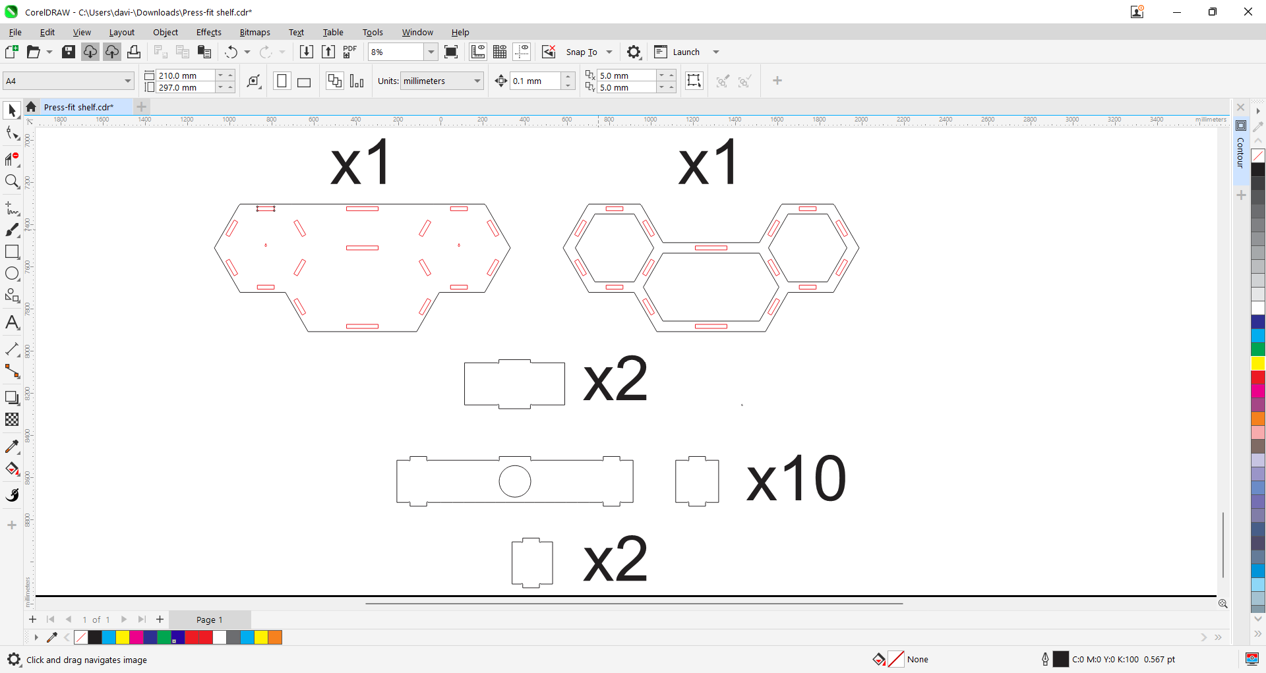This screenshot has width=1266, height=673.
Task: Select the Parallel Dimension tool
Action: 12,349
